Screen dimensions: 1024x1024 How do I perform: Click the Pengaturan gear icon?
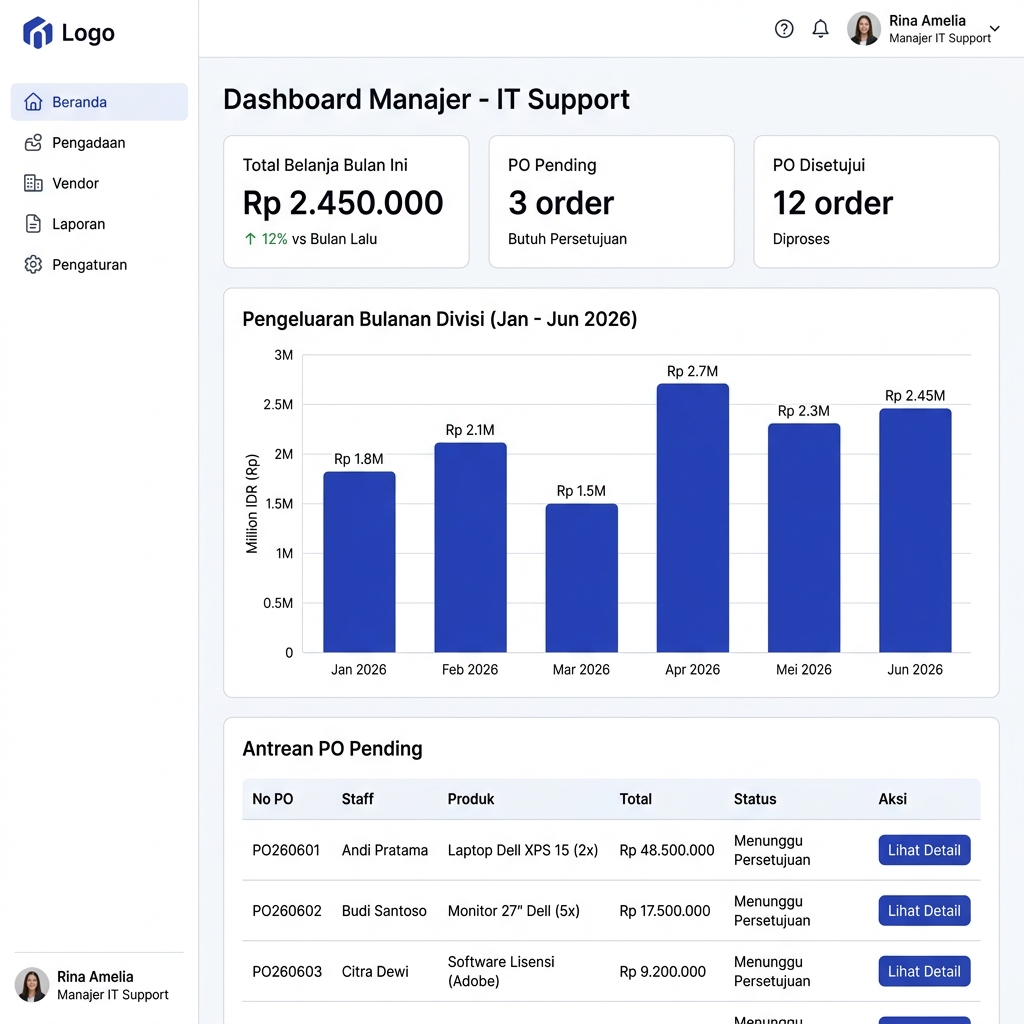tap(33, 264)
